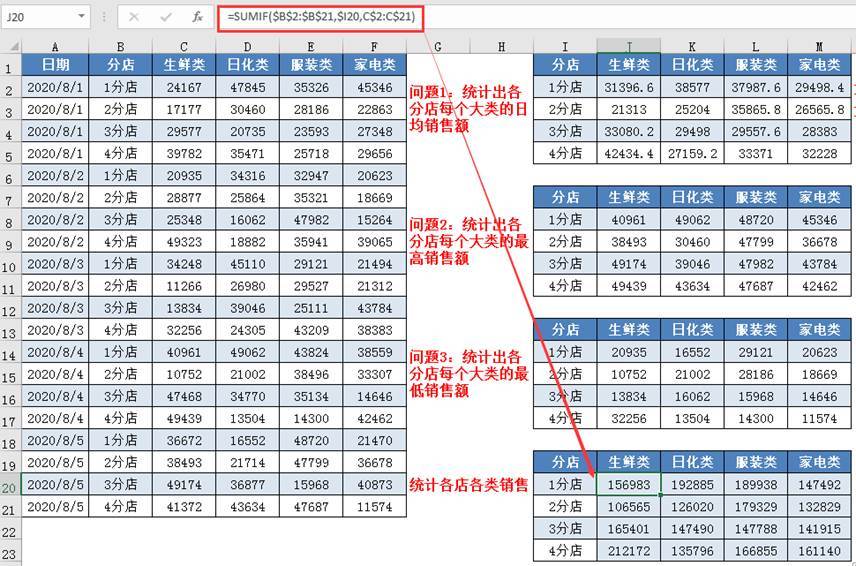Open the Insert Function fx button

click(x=197, y=17)
